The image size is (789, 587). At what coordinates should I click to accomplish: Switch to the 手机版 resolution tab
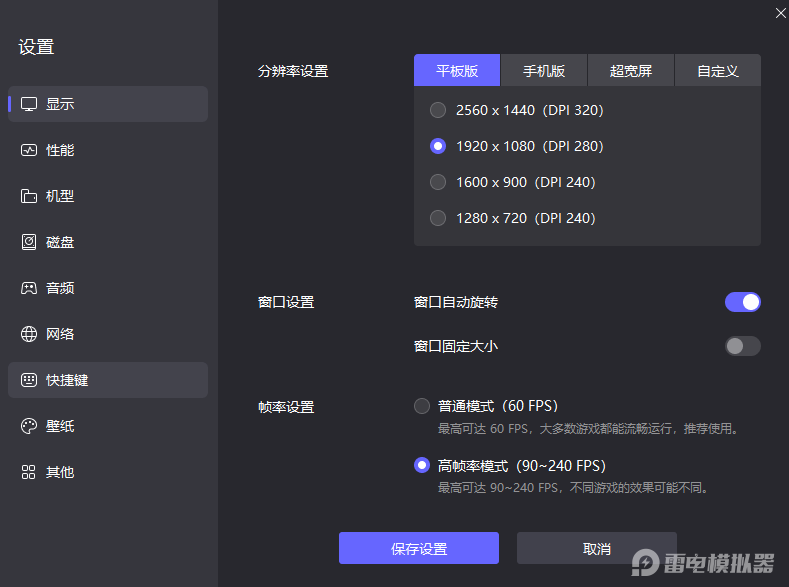pos(544,70)
